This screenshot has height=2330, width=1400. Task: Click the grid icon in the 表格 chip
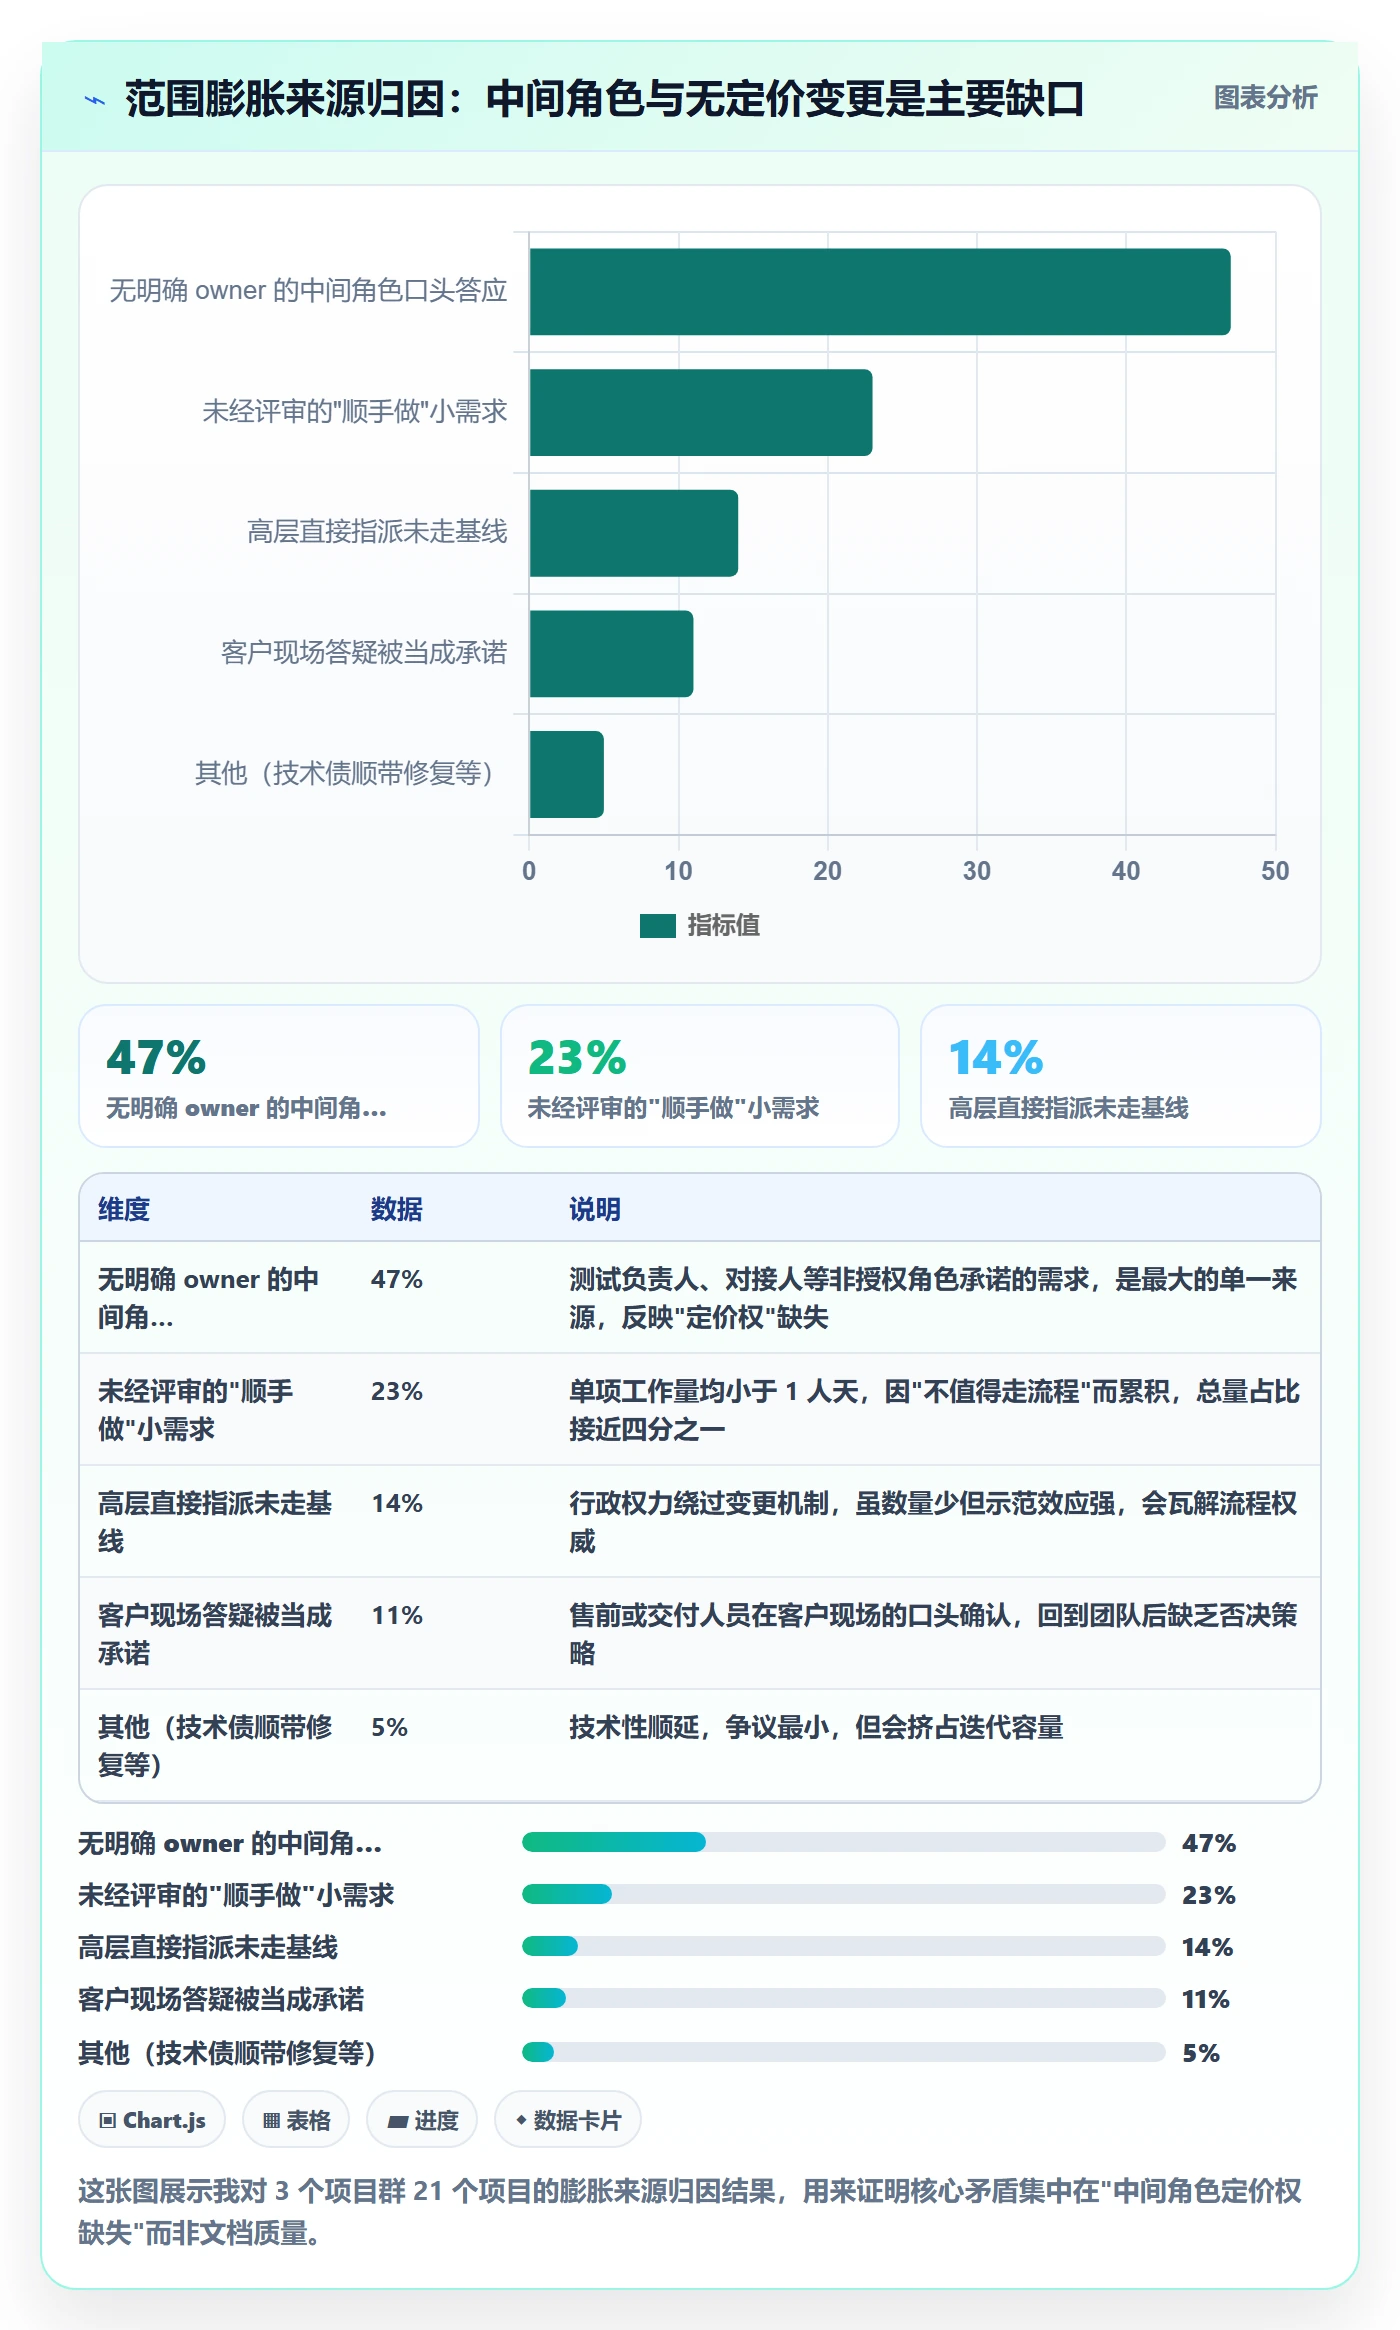271,2120
